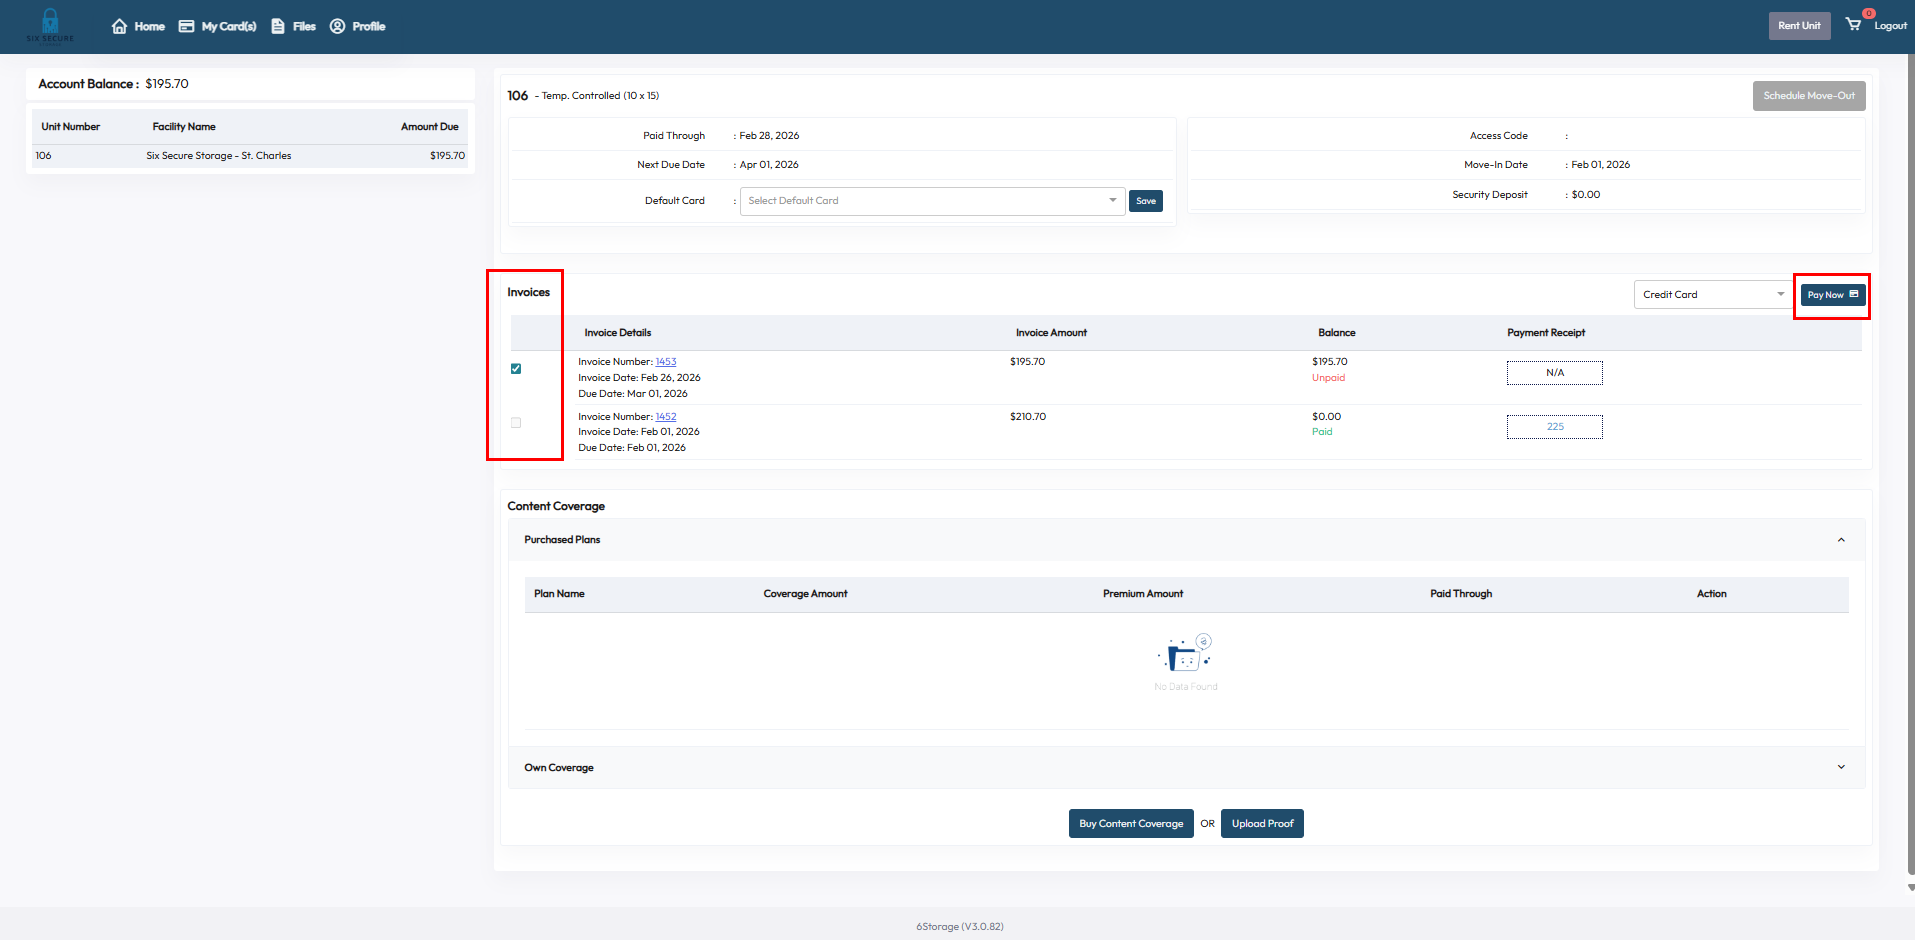Open the shopping cart icon

[x=1853, y=24]
